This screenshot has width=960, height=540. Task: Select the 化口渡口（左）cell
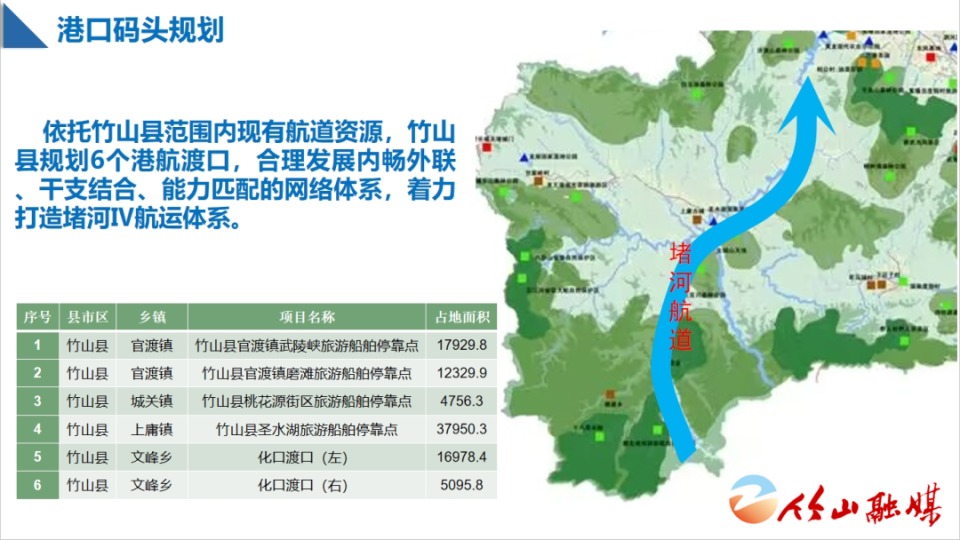307,457
